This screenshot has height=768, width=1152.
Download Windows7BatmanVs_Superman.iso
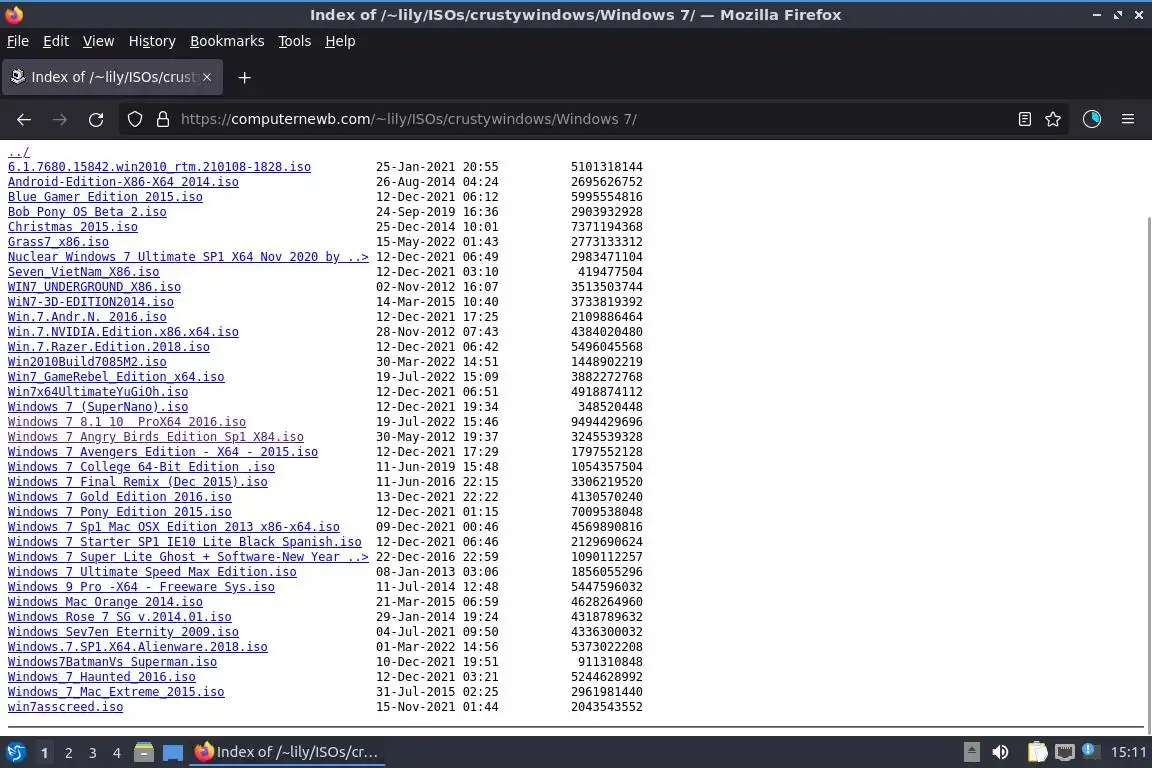point(112,661)
